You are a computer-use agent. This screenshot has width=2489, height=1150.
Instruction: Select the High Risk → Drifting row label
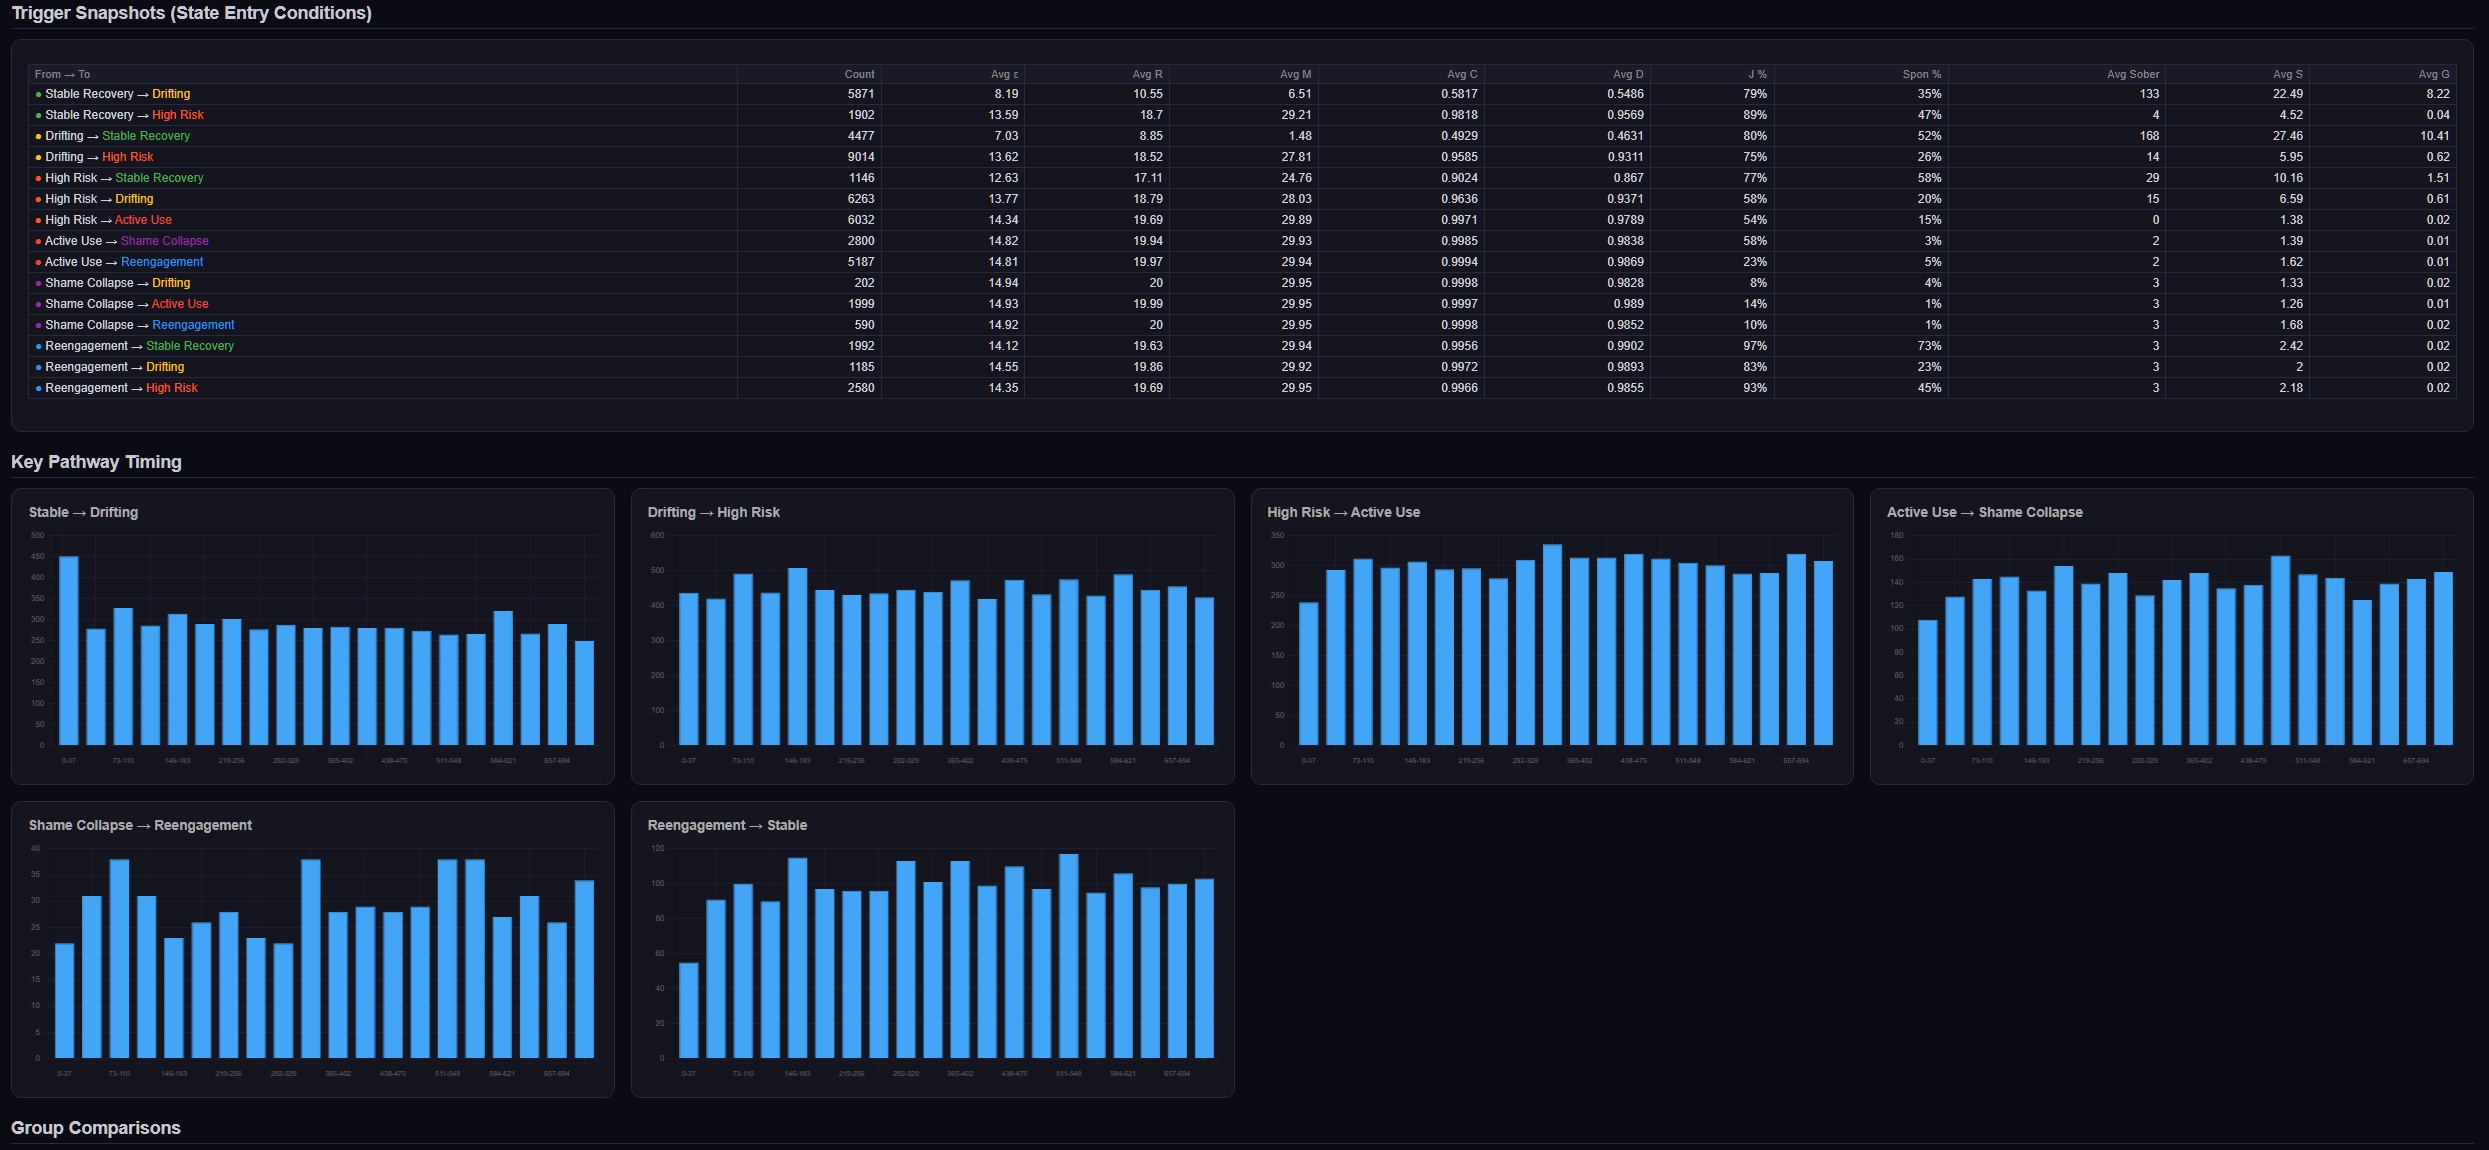point(95,199)
